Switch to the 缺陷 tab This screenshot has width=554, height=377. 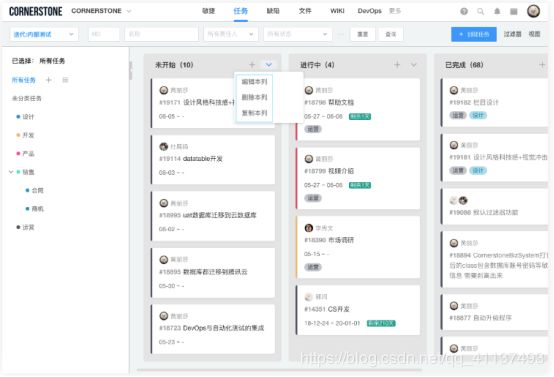coord(273,11)
